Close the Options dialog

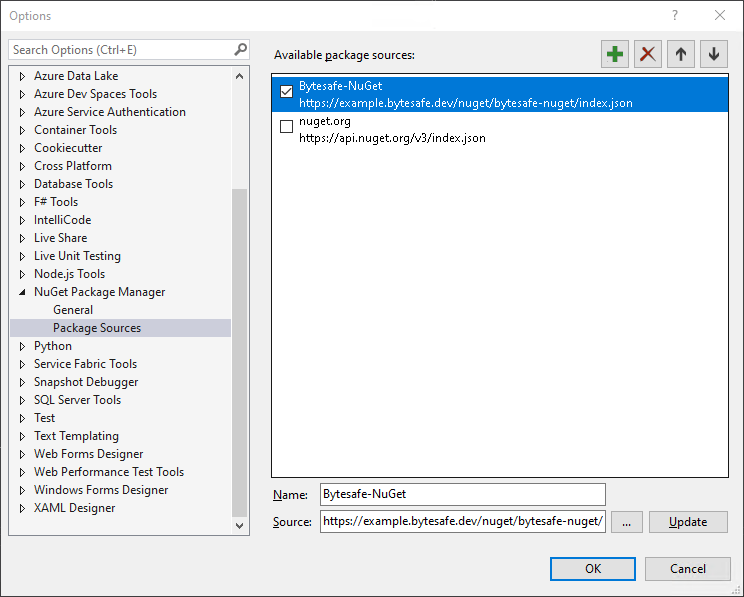tap(720, 15)
